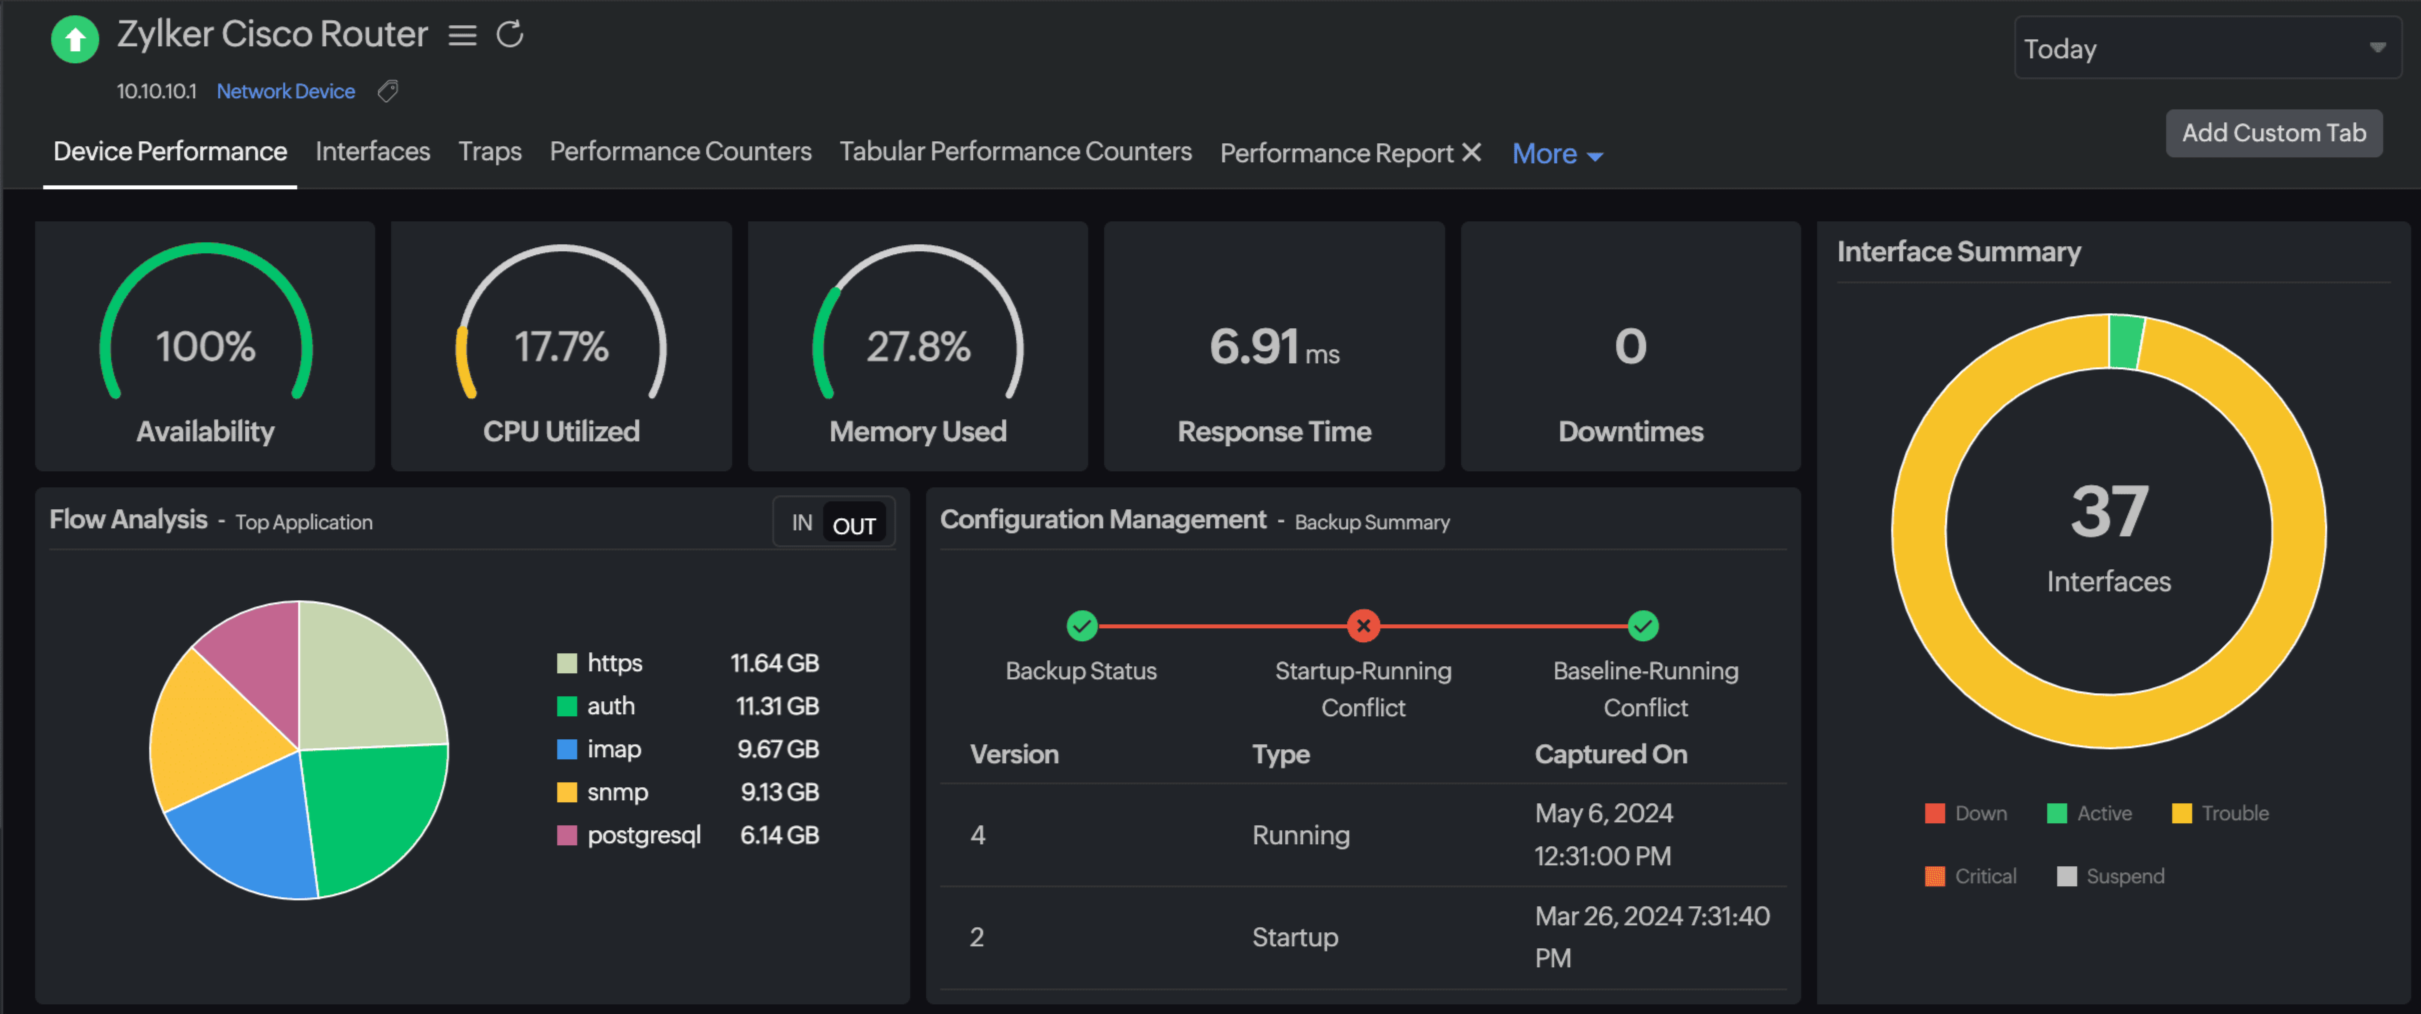
Task: Click the Backup Status green checkmark icon
Action: click(1081, 626)
